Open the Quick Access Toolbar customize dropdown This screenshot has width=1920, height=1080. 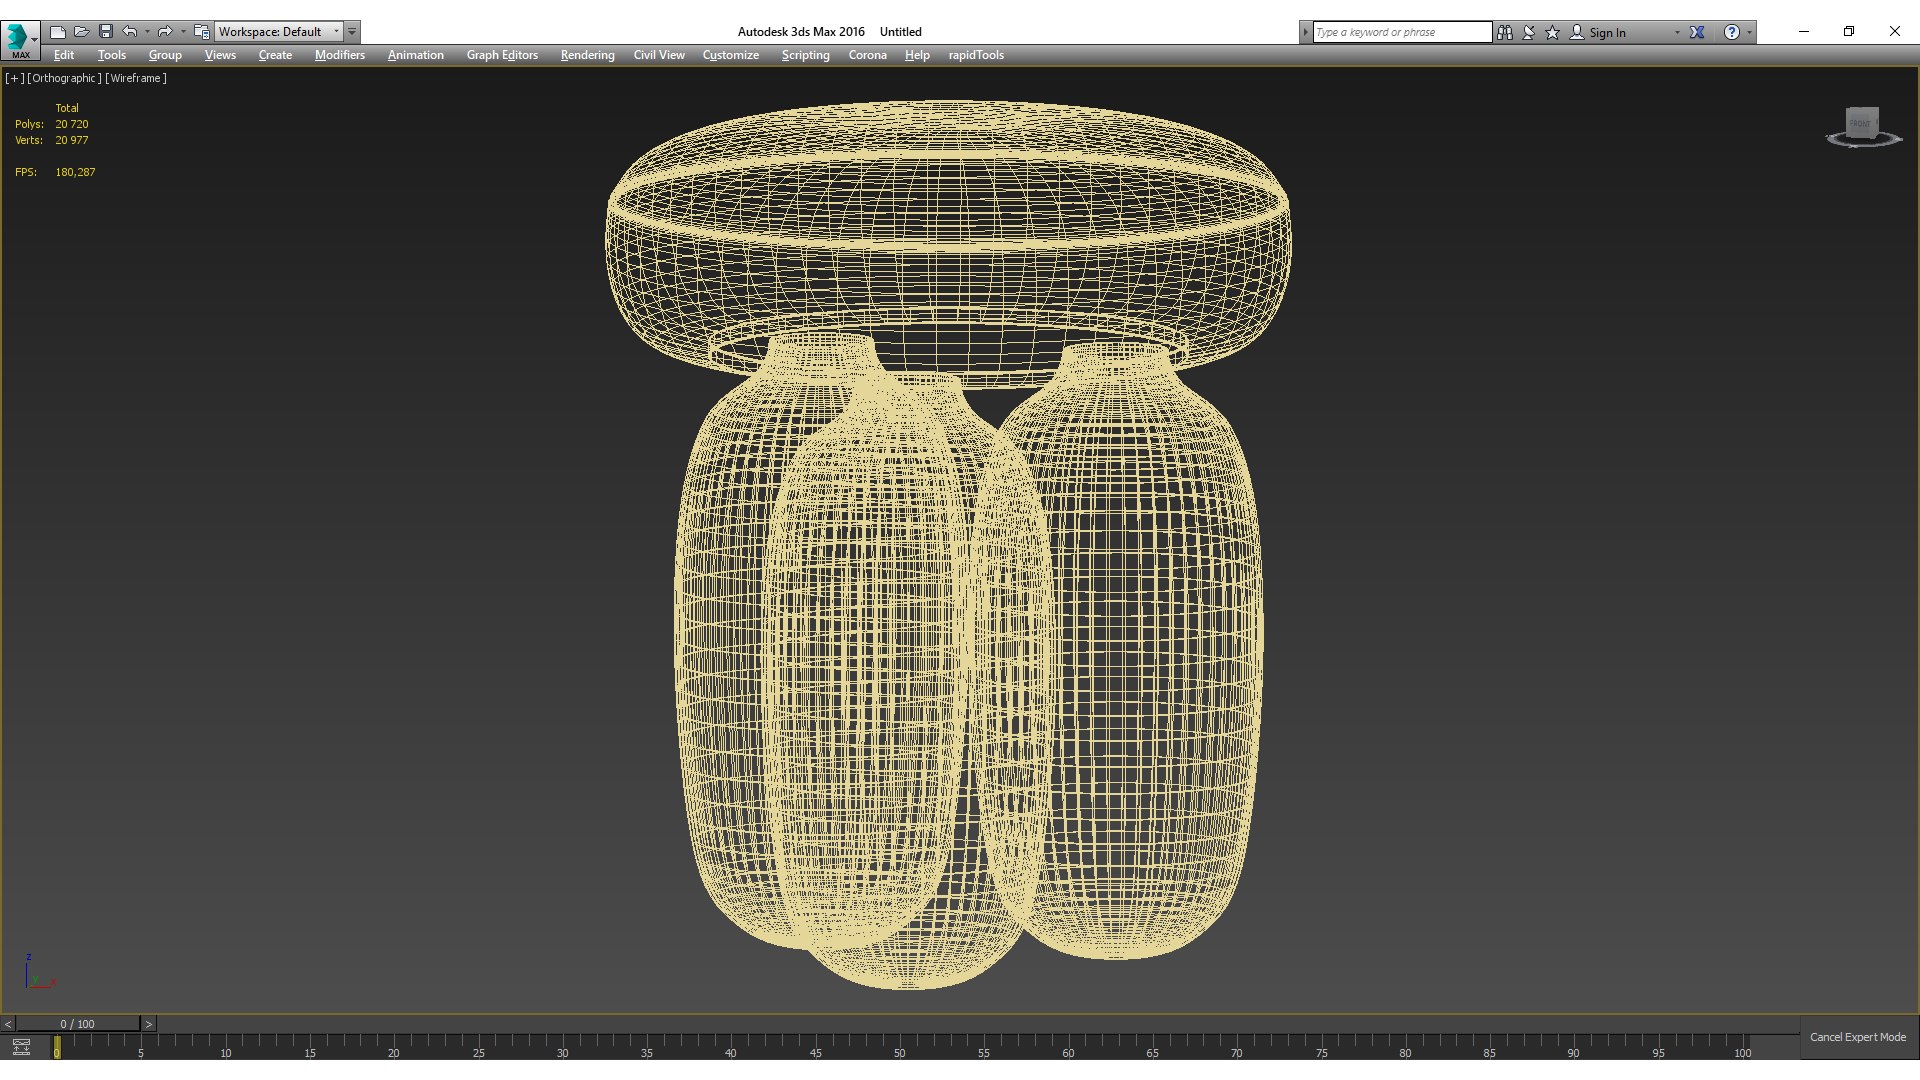[x=352, y=32]
